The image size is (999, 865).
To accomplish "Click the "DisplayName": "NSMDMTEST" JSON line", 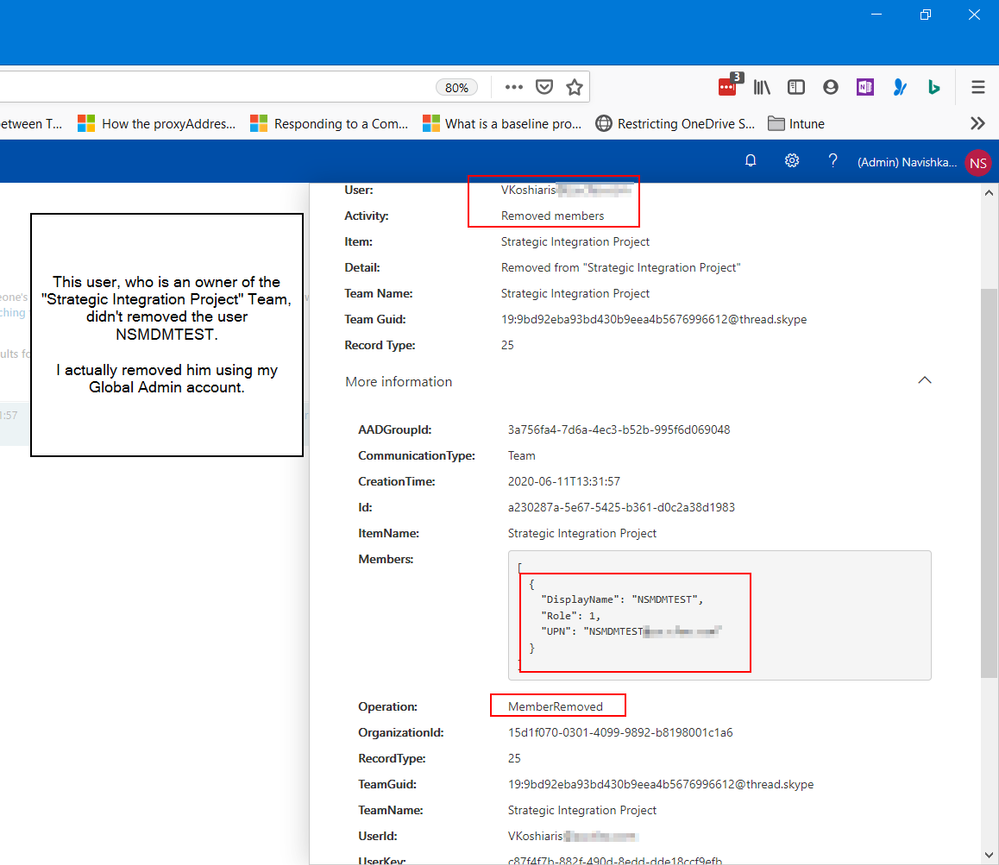I will coord(622,599).
